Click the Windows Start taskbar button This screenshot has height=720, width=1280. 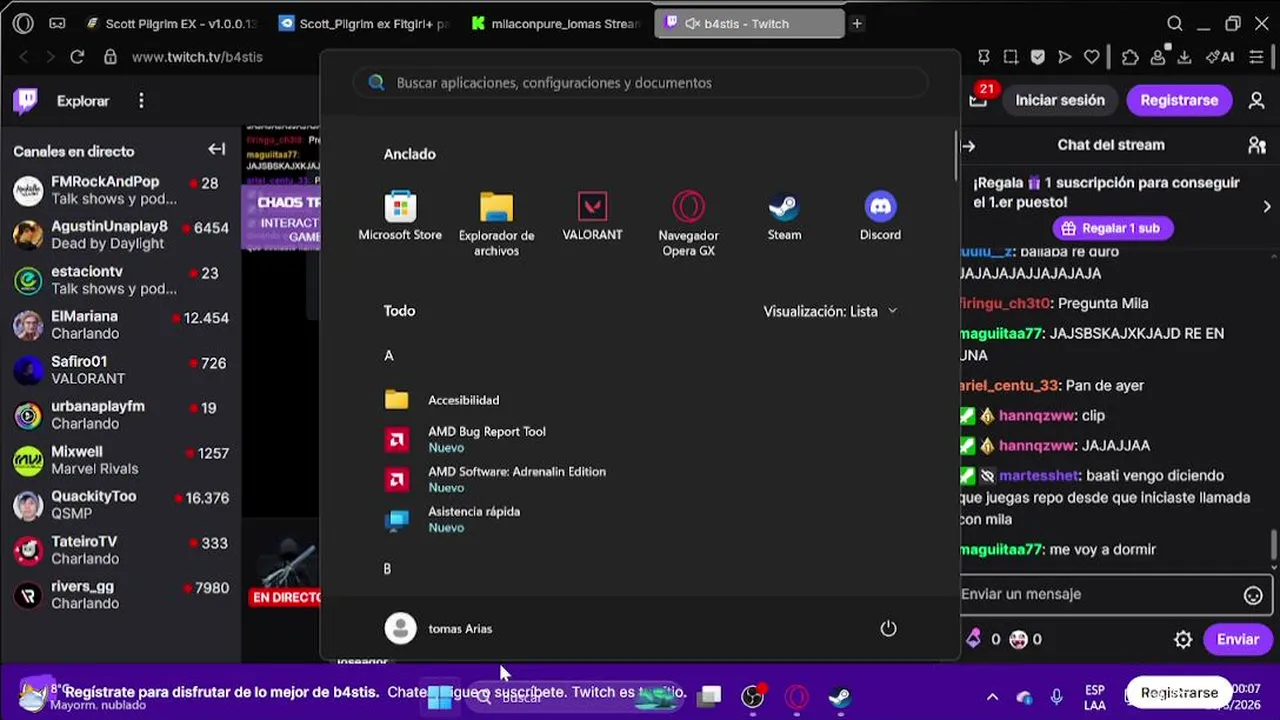[439, 696]
